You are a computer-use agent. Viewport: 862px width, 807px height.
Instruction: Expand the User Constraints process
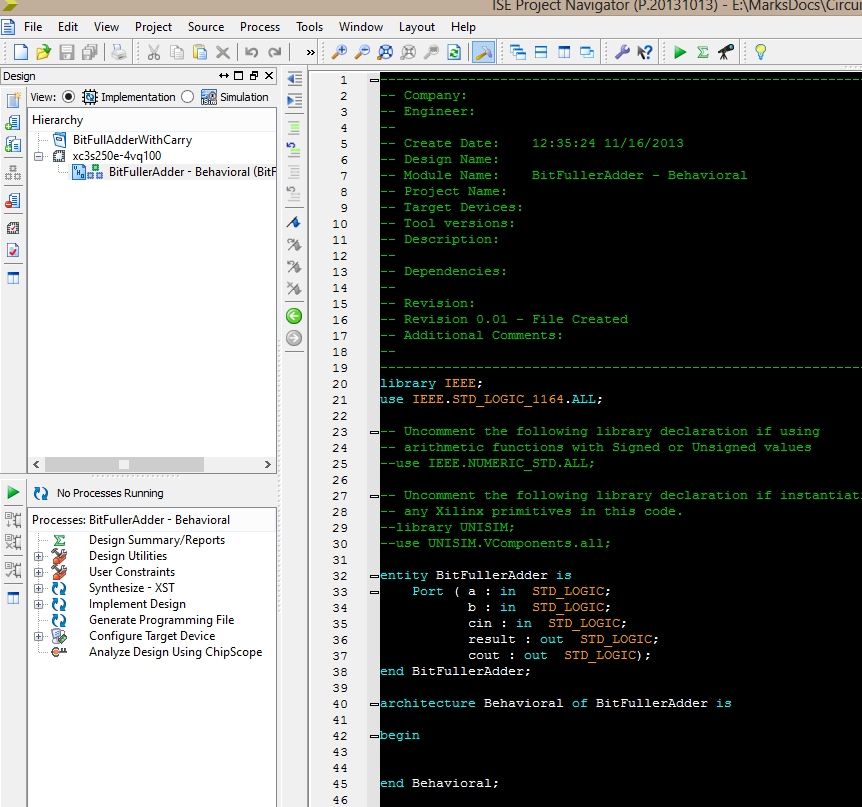(x=38, y=572)
